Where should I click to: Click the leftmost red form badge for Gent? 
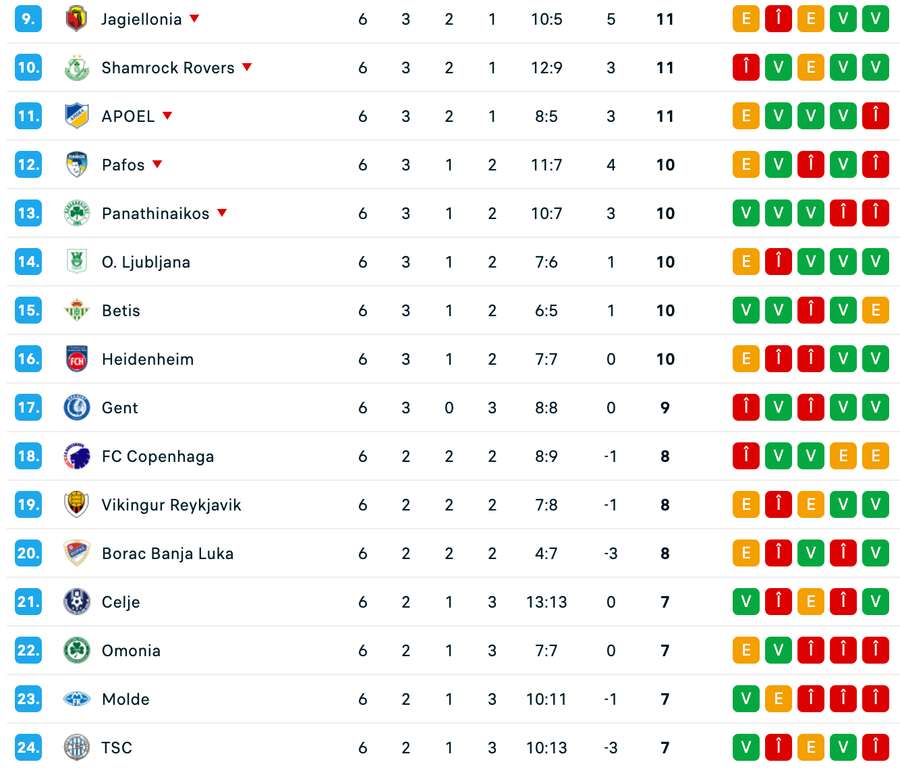click(x=746, y=408)
